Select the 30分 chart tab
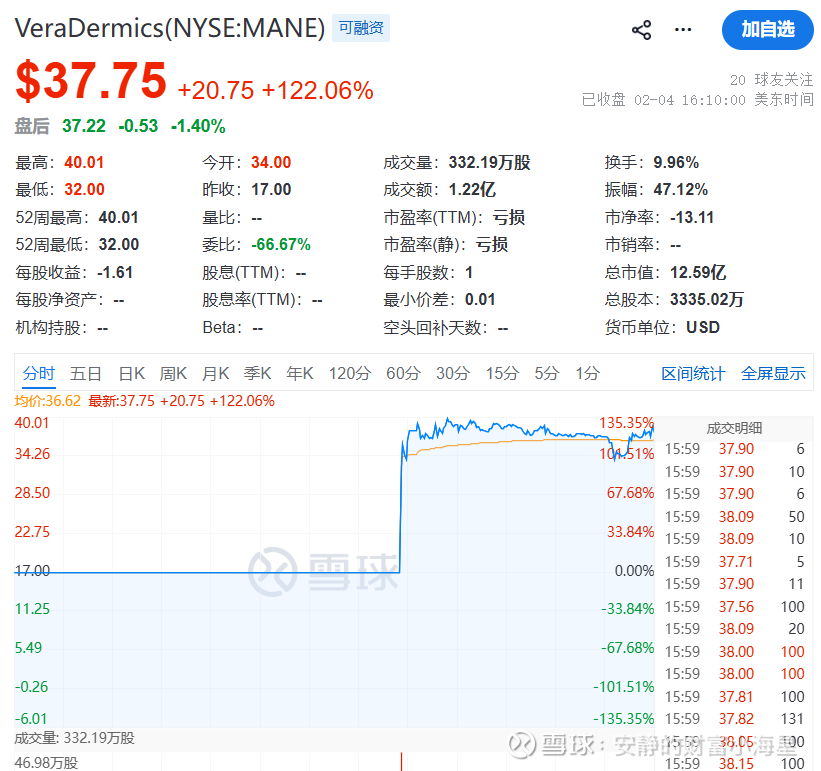Viewport: 821px width, 771px height. tap(453, 373)
